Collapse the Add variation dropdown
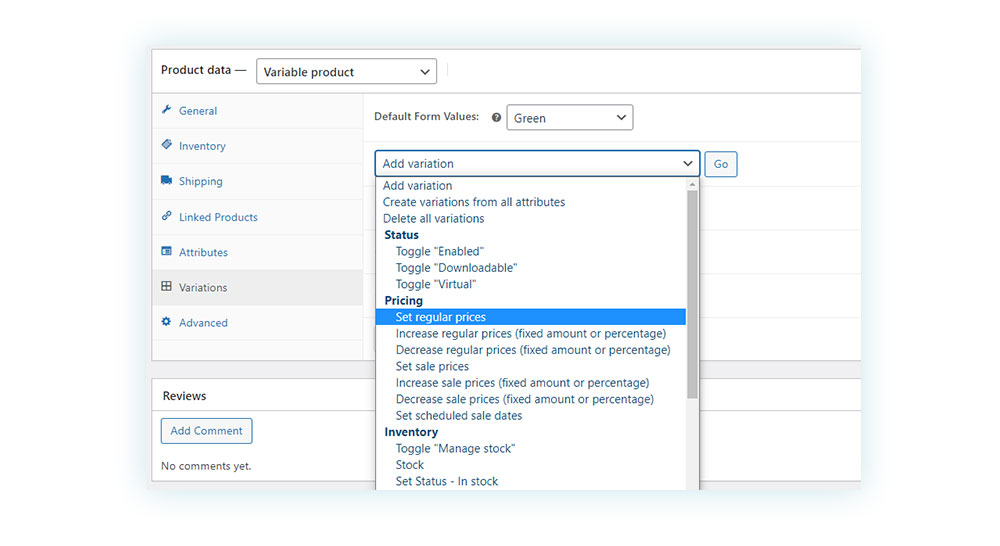 click(537, 163)
